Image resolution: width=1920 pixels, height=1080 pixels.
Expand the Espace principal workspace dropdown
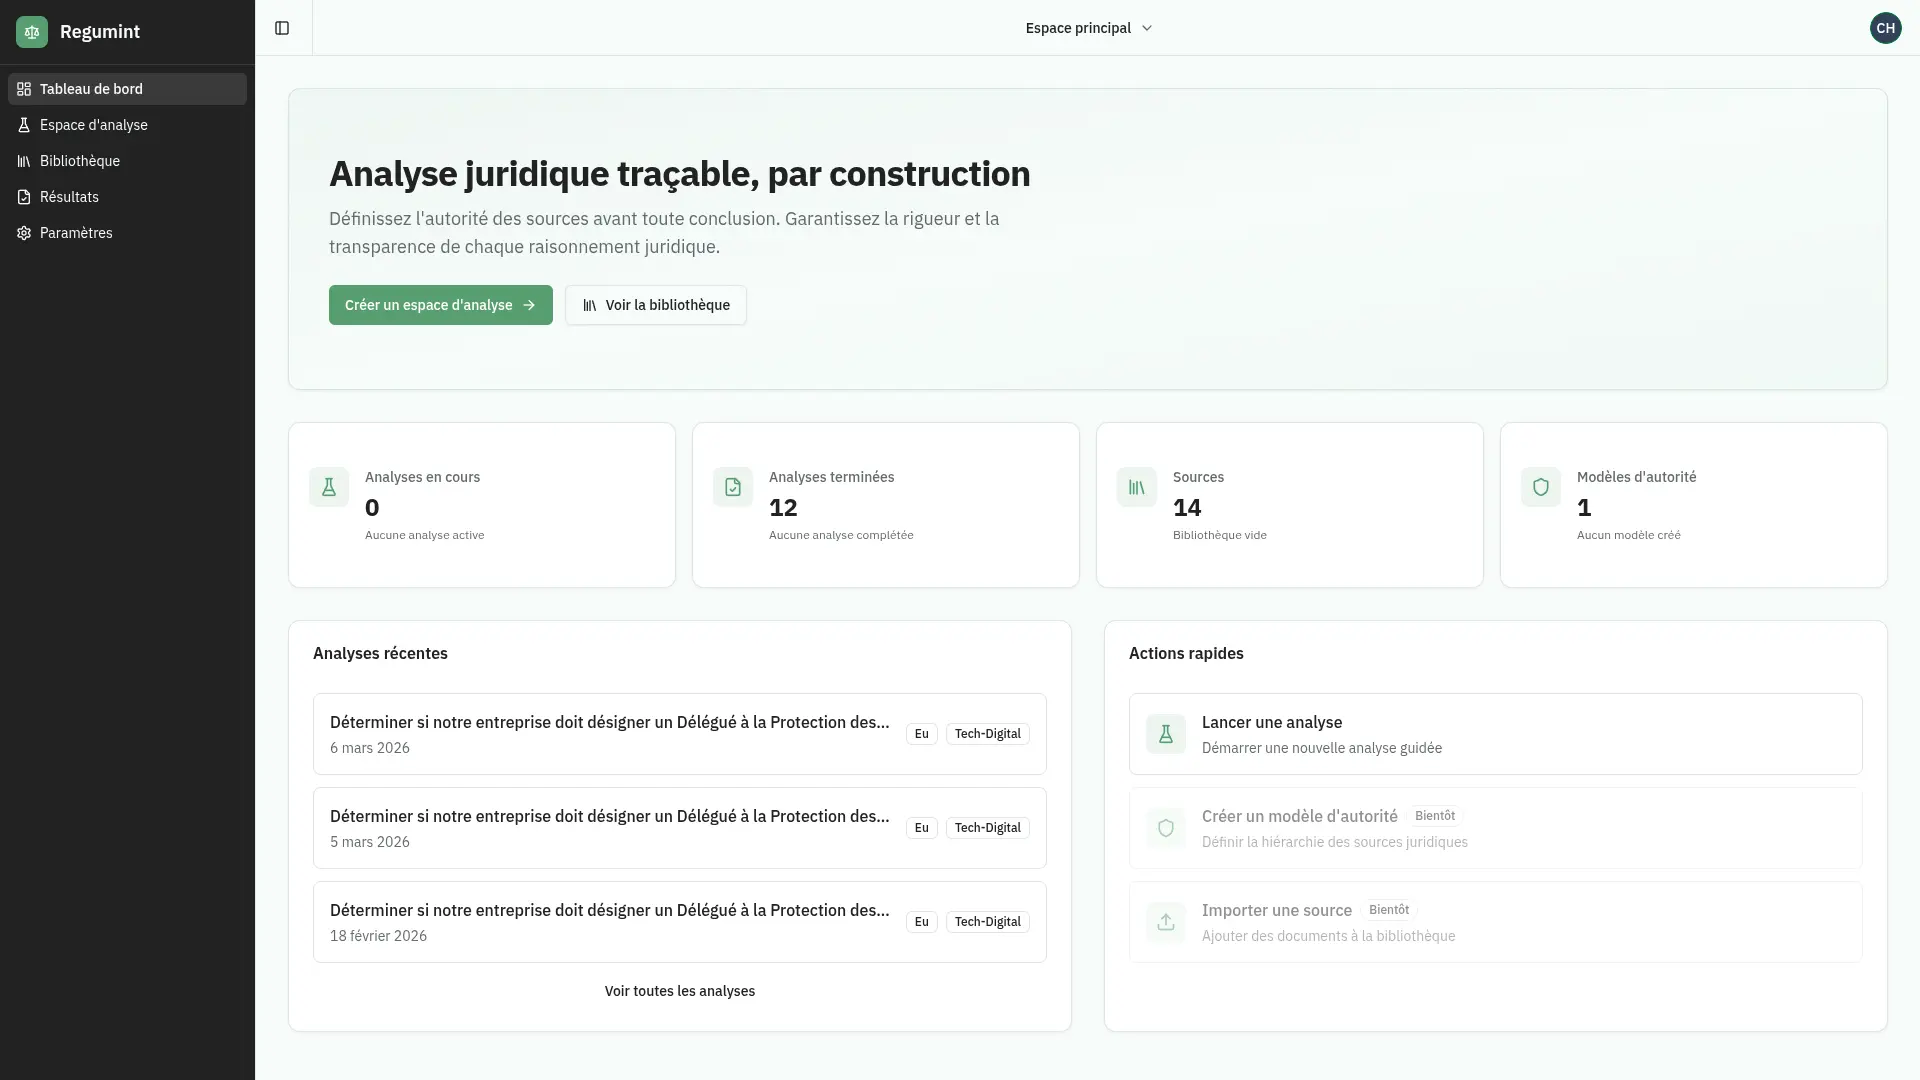[x=1088, y=28]
